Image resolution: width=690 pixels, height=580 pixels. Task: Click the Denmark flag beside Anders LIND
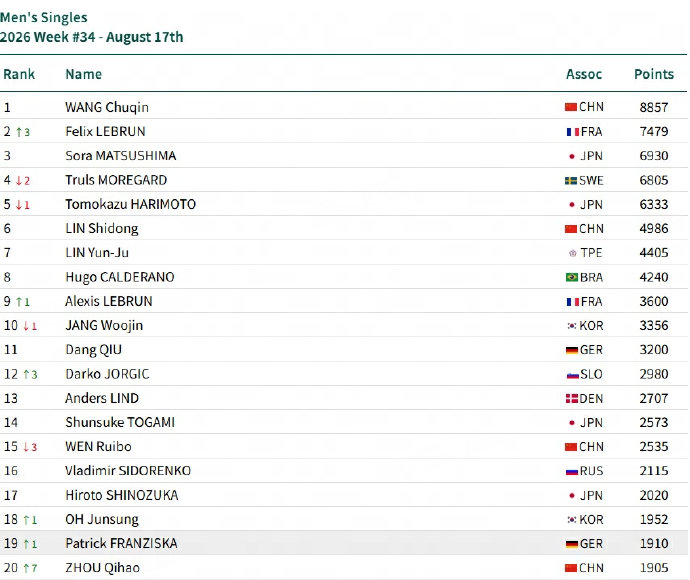click(572, 399)
